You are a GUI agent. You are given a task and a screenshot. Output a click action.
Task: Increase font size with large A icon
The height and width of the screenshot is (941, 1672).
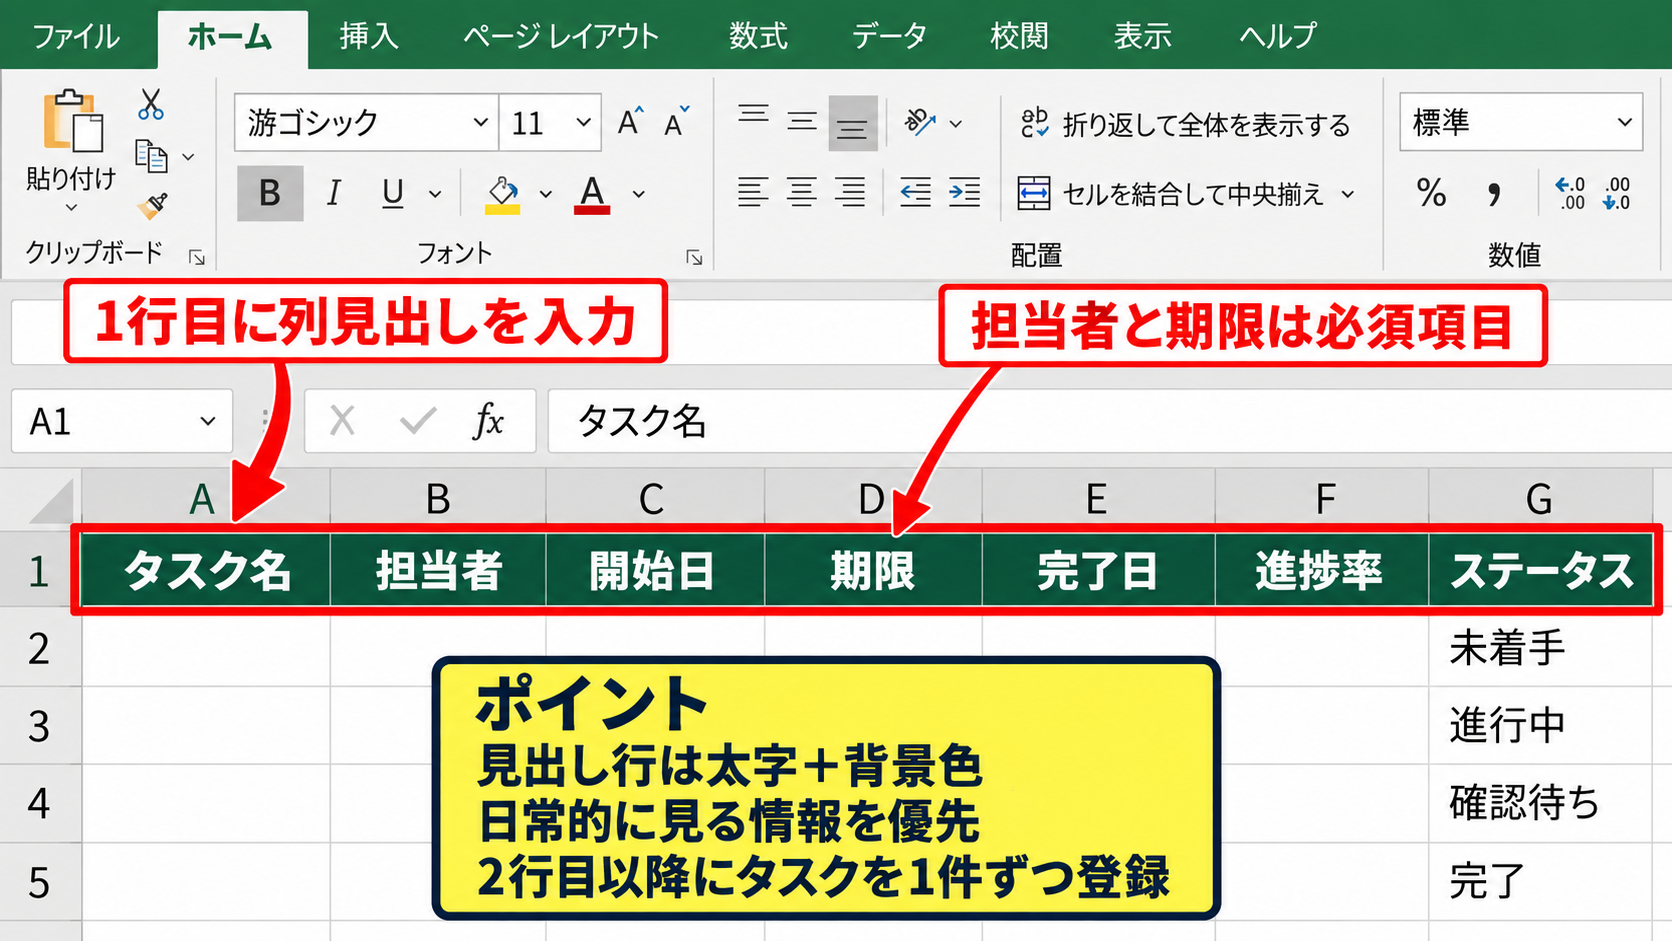(x=630, y=122)
